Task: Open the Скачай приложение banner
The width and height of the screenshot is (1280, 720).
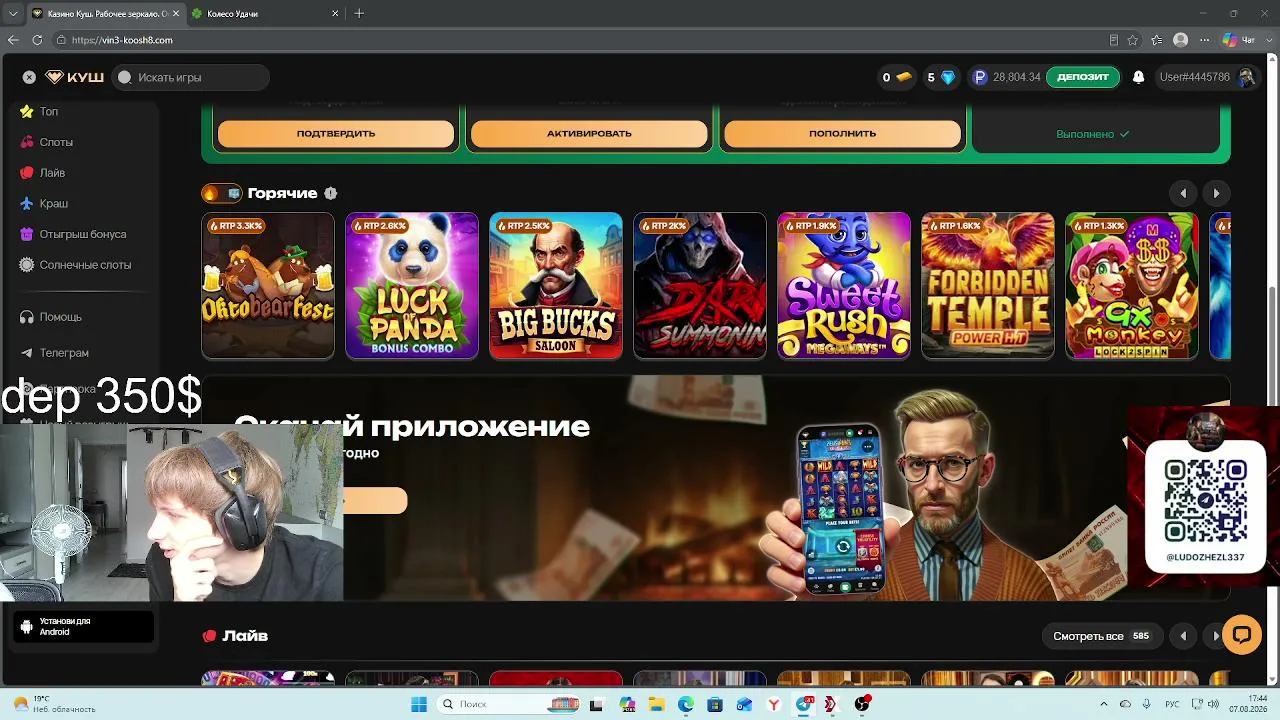Action: 715,490
